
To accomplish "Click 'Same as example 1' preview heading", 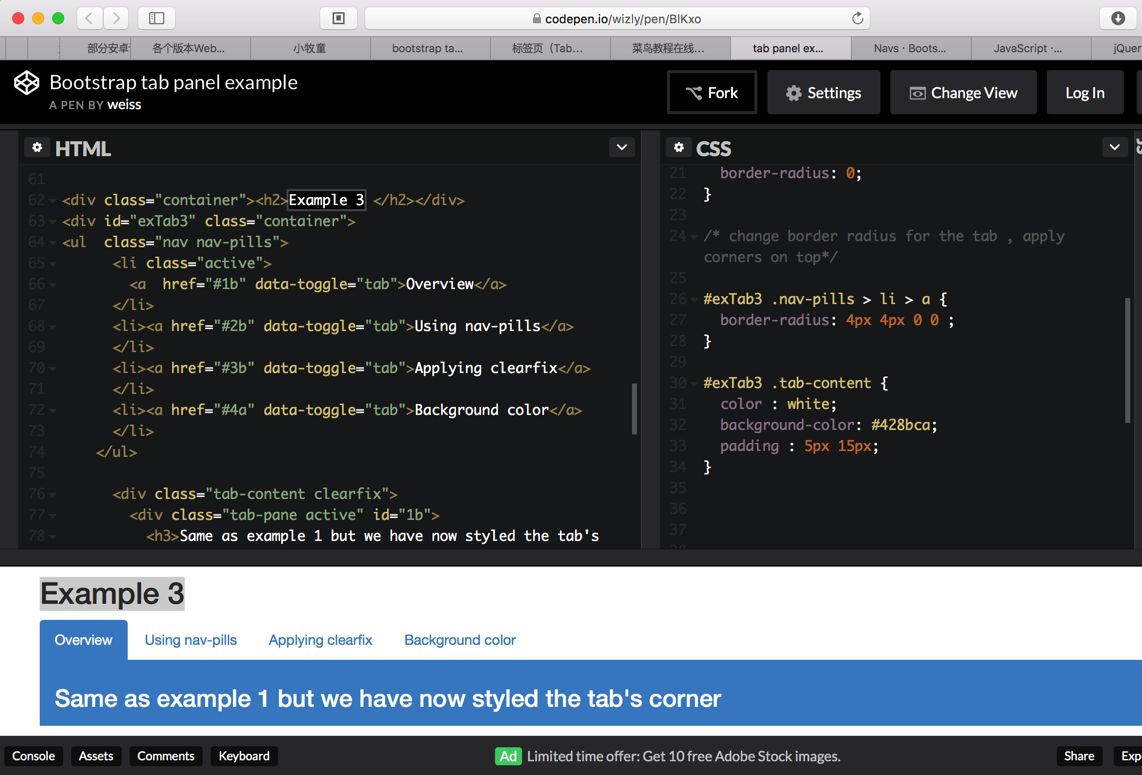I will (387, 699).
